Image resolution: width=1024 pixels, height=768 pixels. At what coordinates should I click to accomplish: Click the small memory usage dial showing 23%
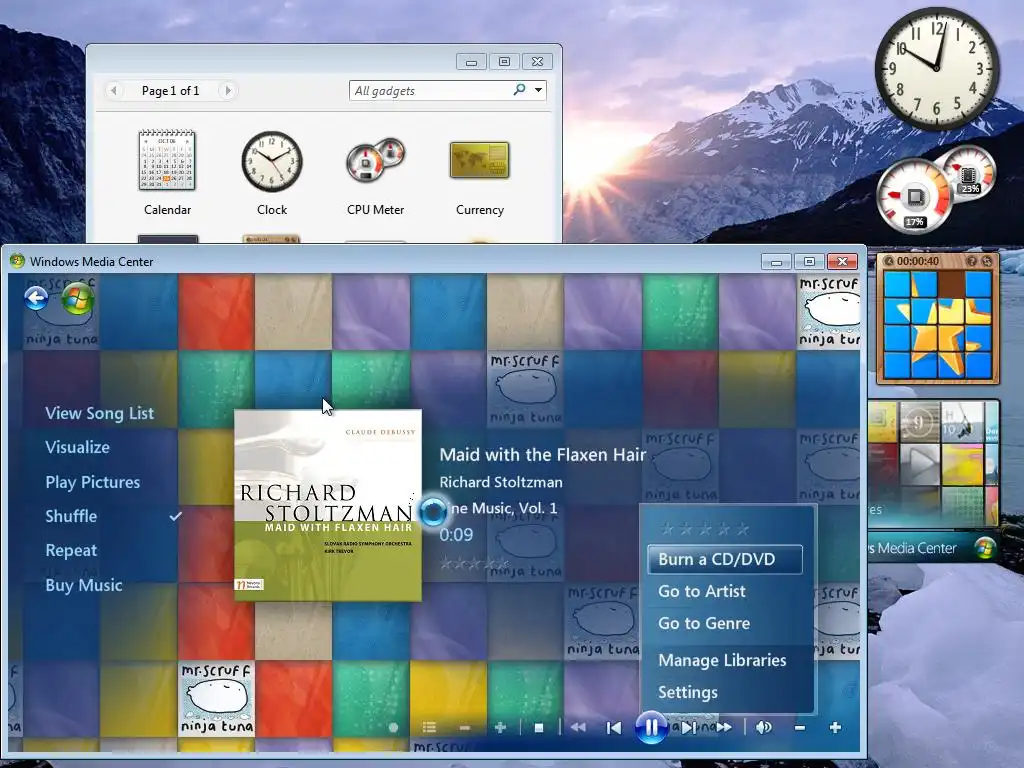tap(968, 172)
